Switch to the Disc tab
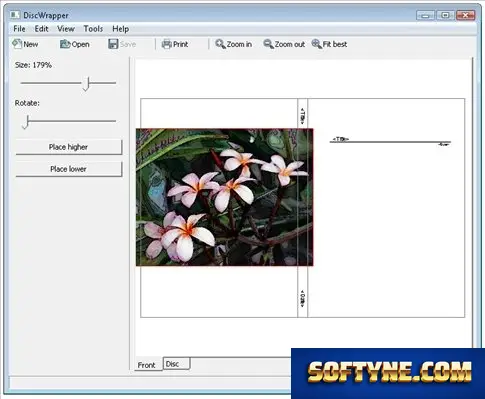Viewport: 485px width, 399px height. [x=176, y=364]
